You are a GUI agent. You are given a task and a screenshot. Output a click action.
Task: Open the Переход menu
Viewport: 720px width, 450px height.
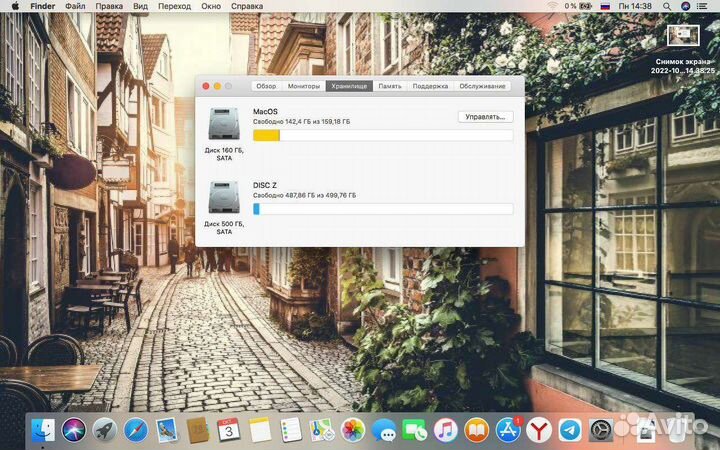pos(174,6)
